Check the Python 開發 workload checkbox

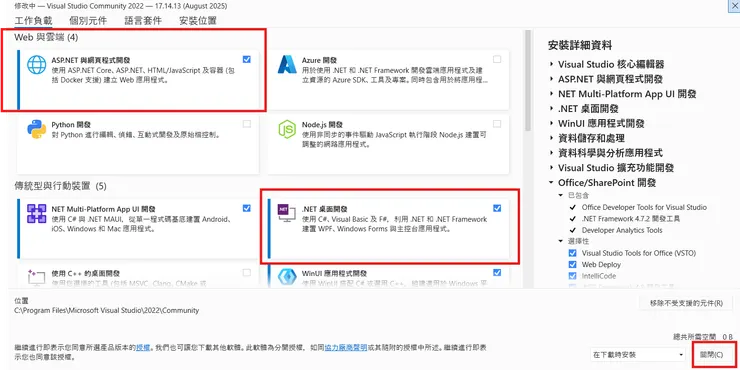[246, 124]
